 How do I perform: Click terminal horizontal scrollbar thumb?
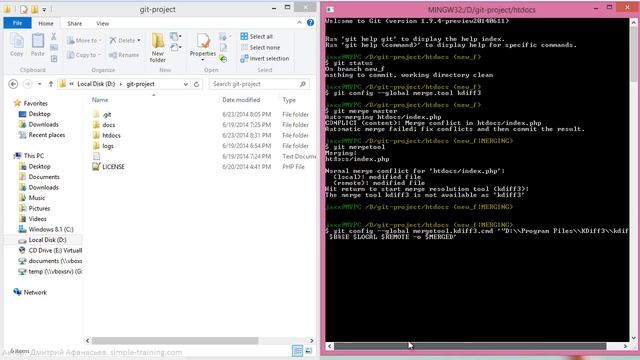pos(470,346)
